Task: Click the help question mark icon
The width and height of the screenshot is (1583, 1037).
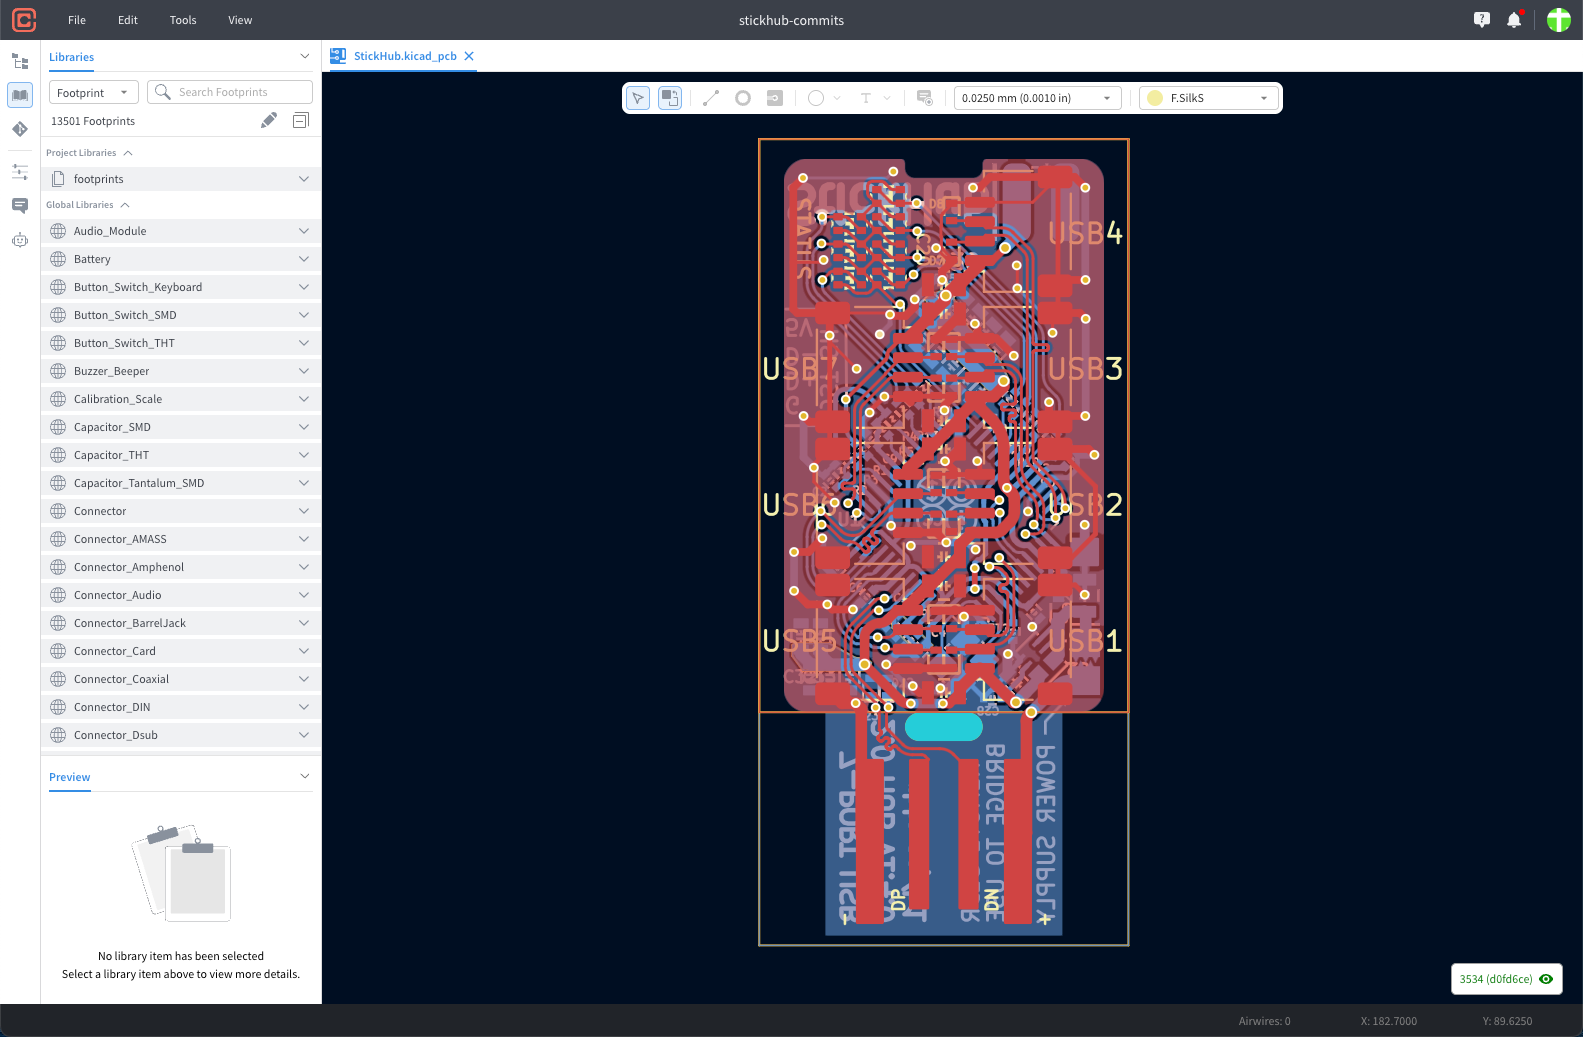Action: [1482, 20]
